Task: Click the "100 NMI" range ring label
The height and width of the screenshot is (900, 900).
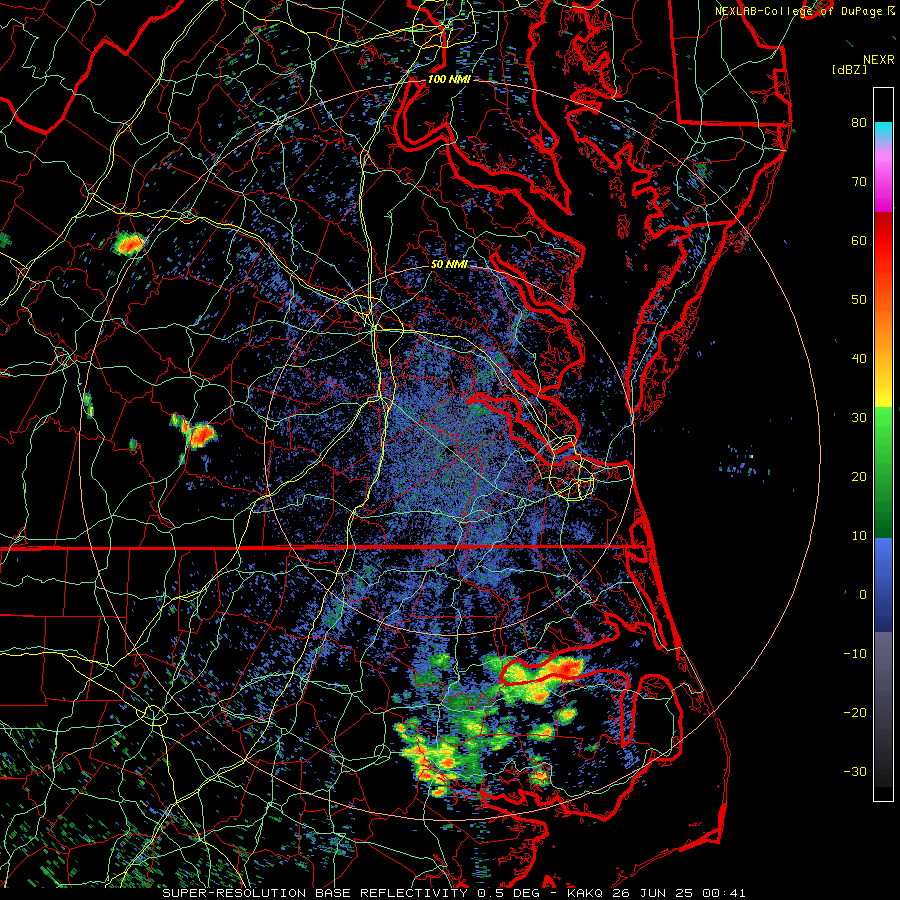Action: 449,79
